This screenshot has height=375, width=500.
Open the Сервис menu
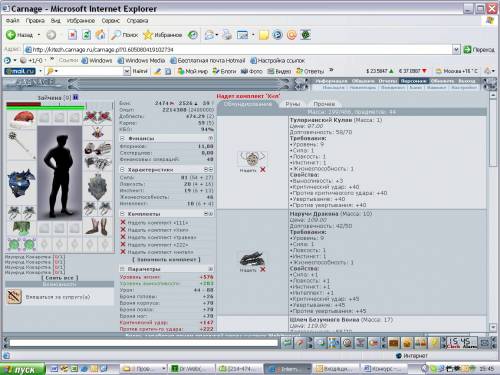pyautogui.click(x=111, y=21)
